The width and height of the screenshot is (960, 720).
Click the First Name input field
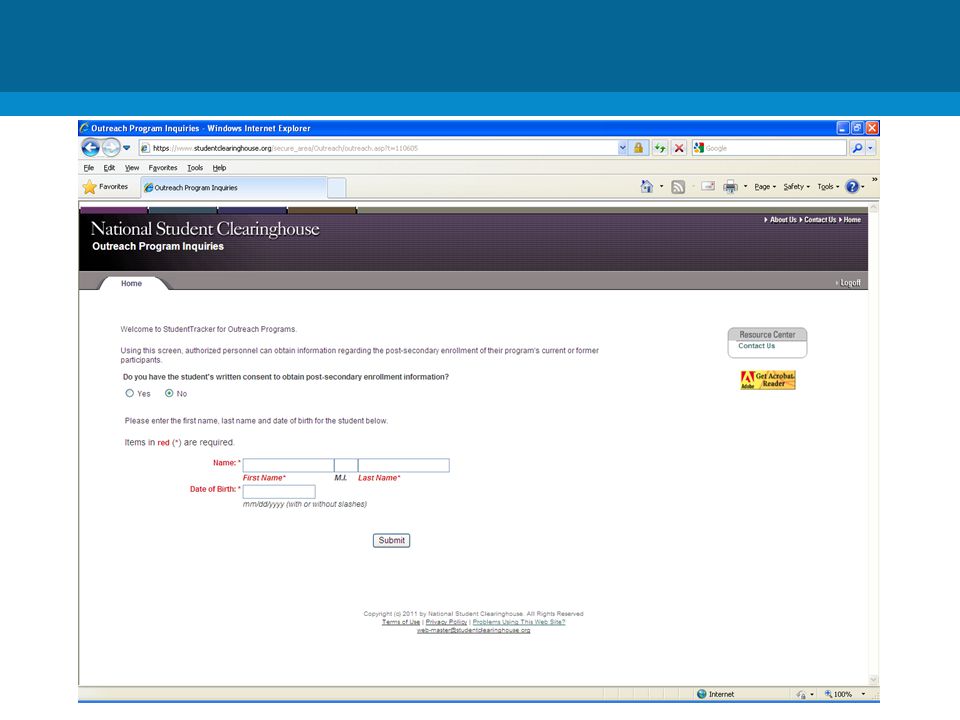(288, 465)
